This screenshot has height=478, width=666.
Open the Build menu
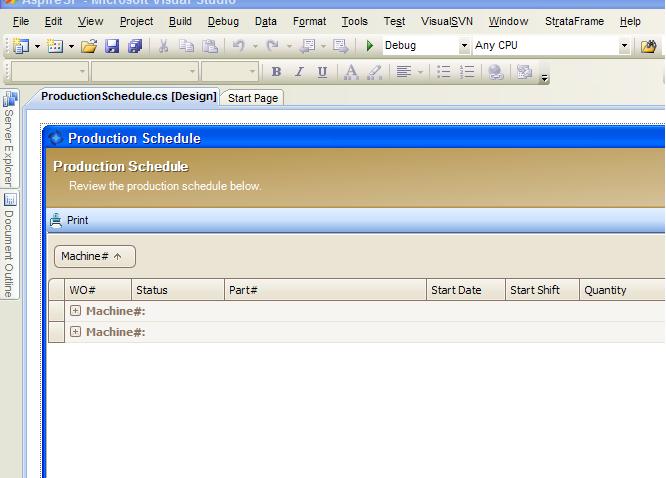[180, 21]
